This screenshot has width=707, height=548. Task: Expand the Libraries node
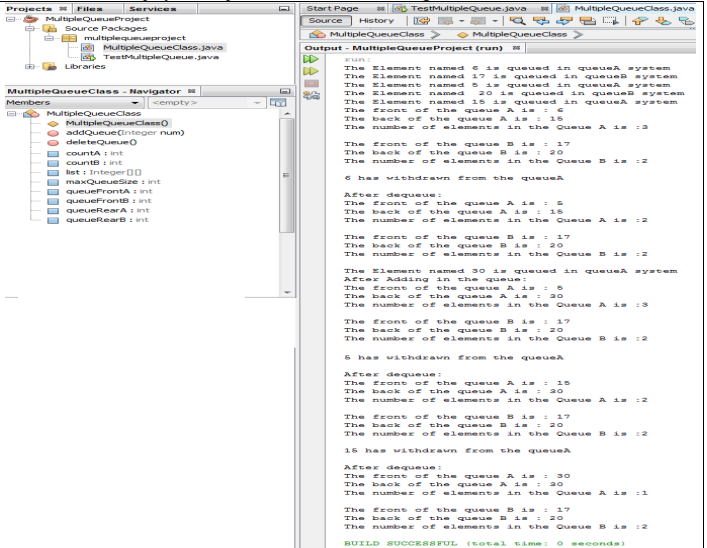tap(30, 67)
